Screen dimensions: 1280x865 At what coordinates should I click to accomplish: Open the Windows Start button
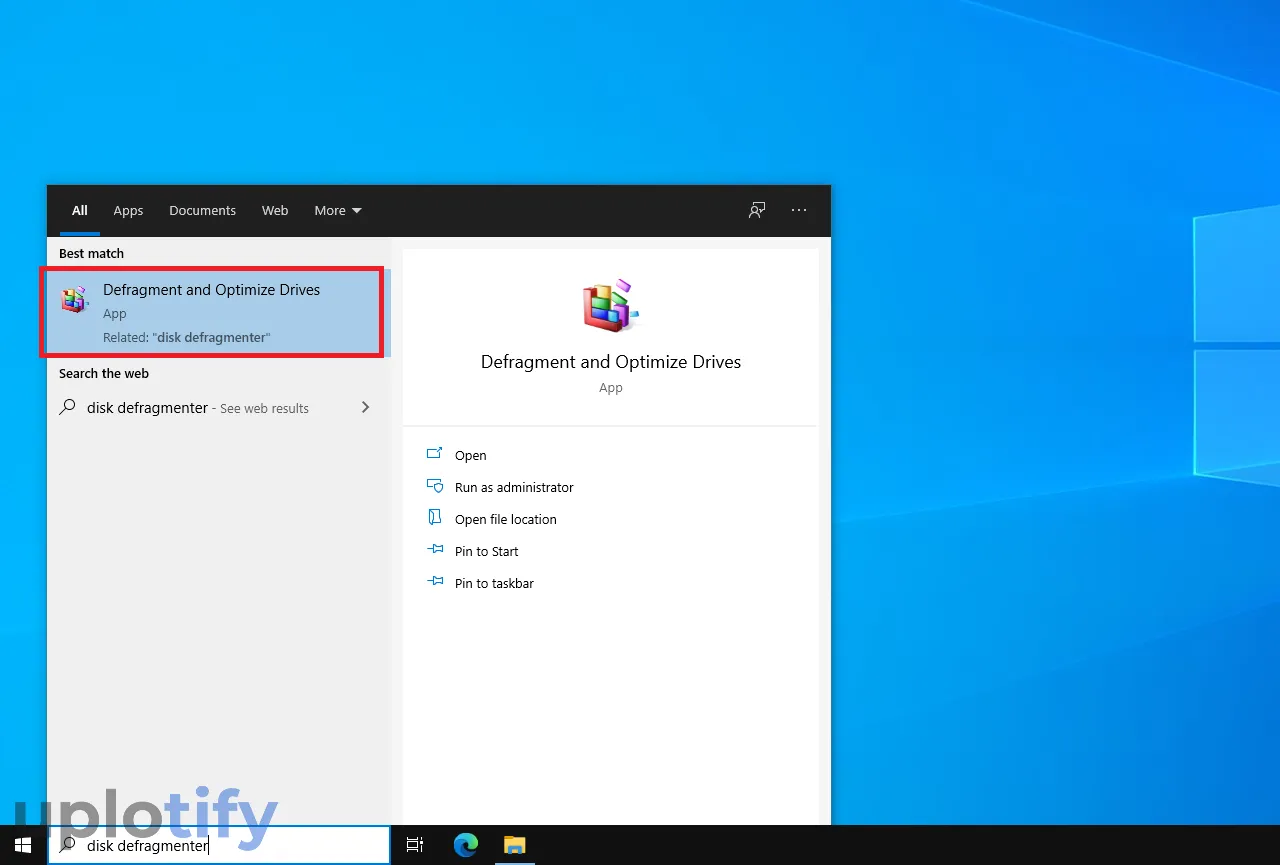point(23,845)
